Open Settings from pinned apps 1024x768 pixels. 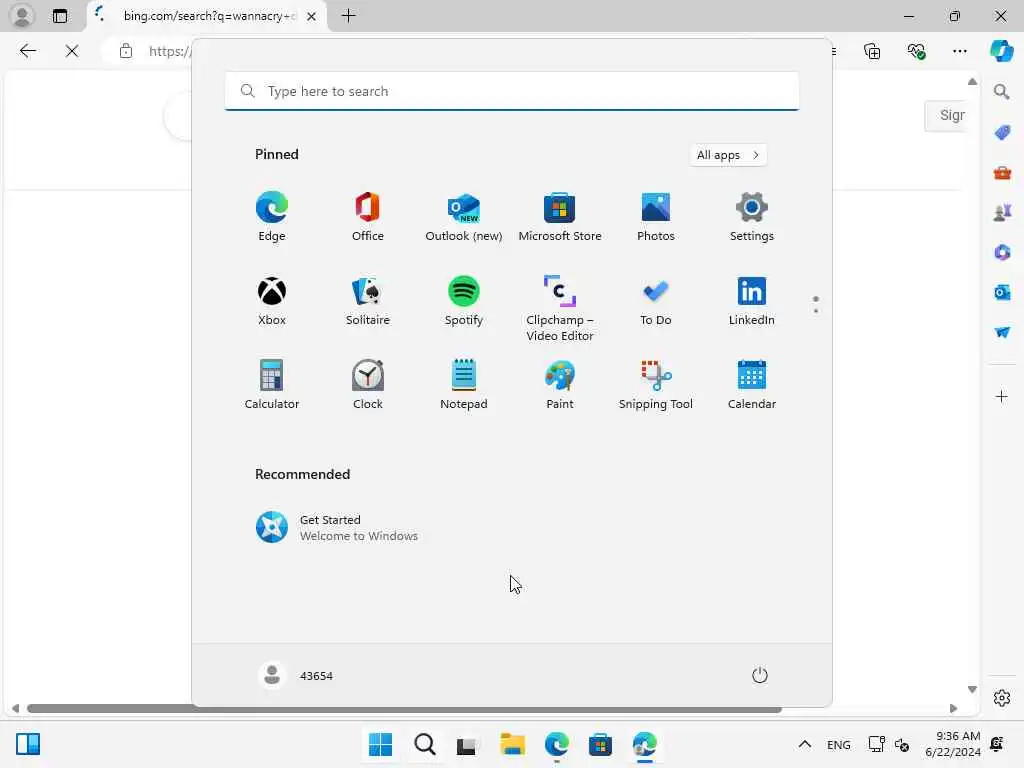pos(752,217)
